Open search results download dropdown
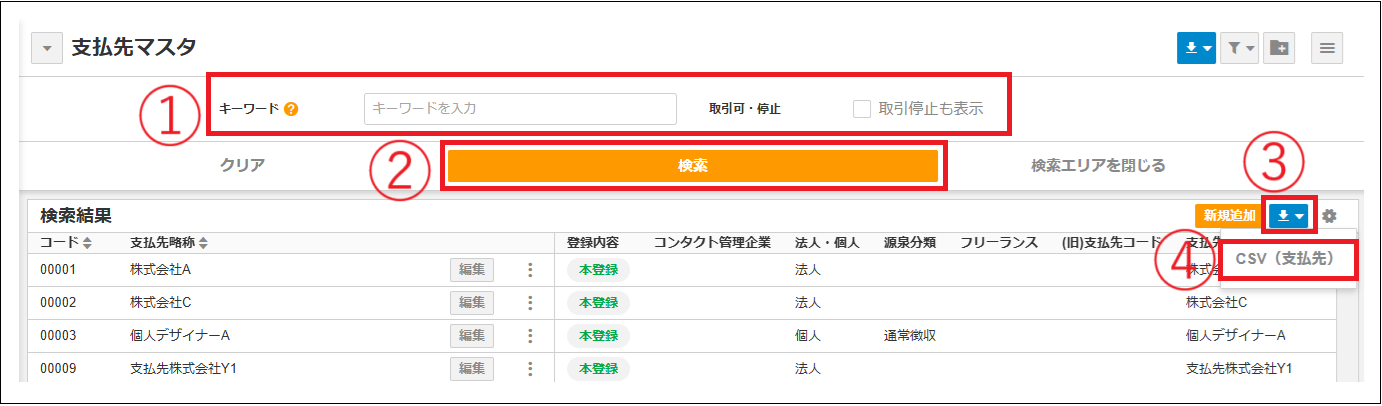1382x406 pixels. point(1290,215)
